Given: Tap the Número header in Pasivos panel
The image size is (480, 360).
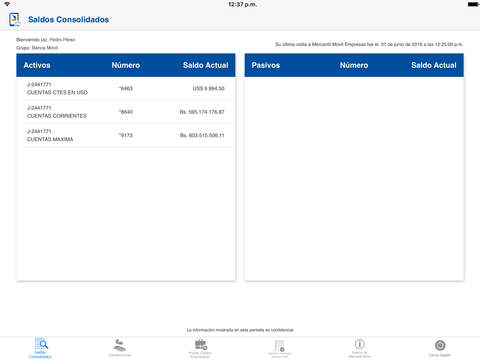Looking at the screenshot, I should coord(354,65).
